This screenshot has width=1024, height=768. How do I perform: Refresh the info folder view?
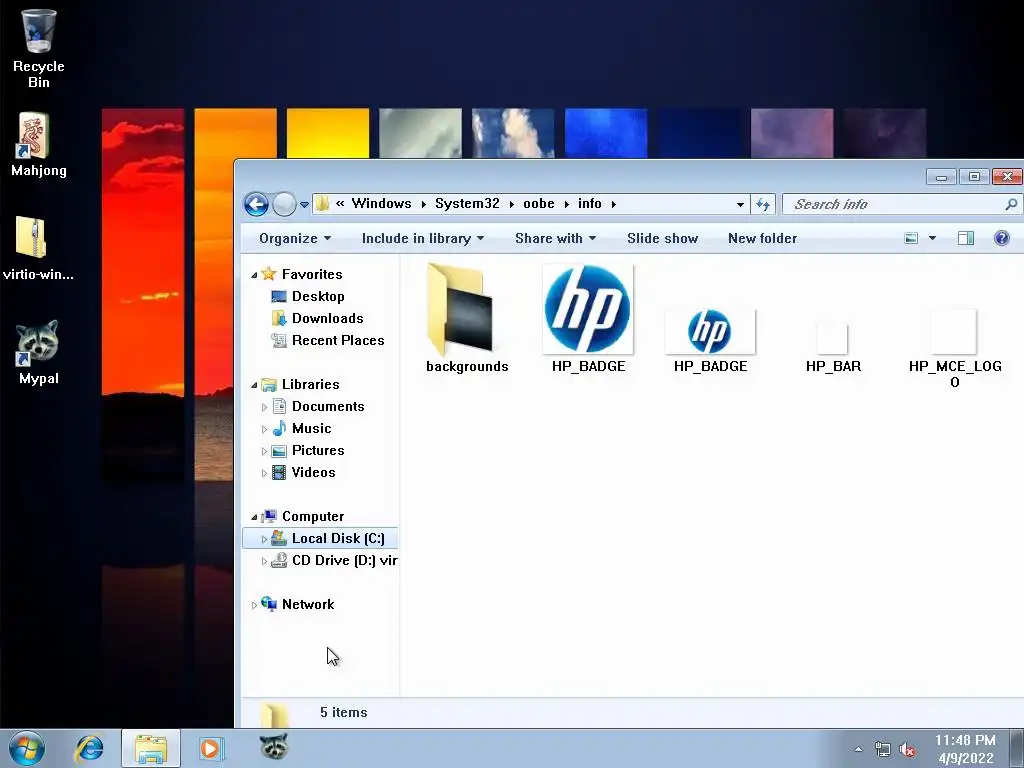763,204
